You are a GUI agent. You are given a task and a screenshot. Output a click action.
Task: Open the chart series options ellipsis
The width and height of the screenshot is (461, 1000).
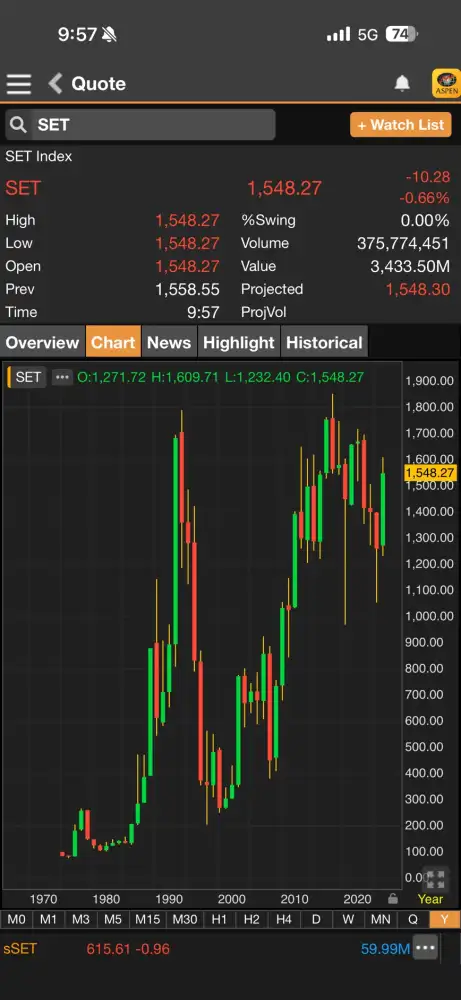tap(62, 377)
